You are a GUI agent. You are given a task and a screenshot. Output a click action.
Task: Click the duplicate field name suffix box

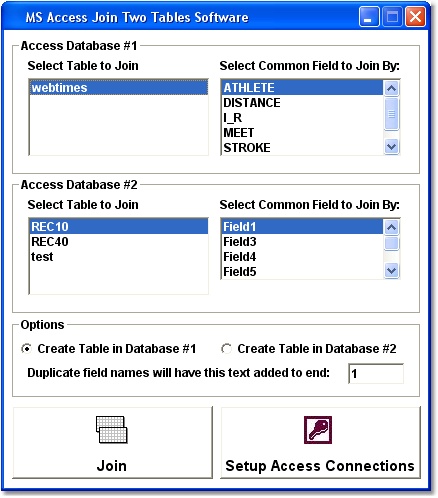pyautogui.click(x=376, y=374)
